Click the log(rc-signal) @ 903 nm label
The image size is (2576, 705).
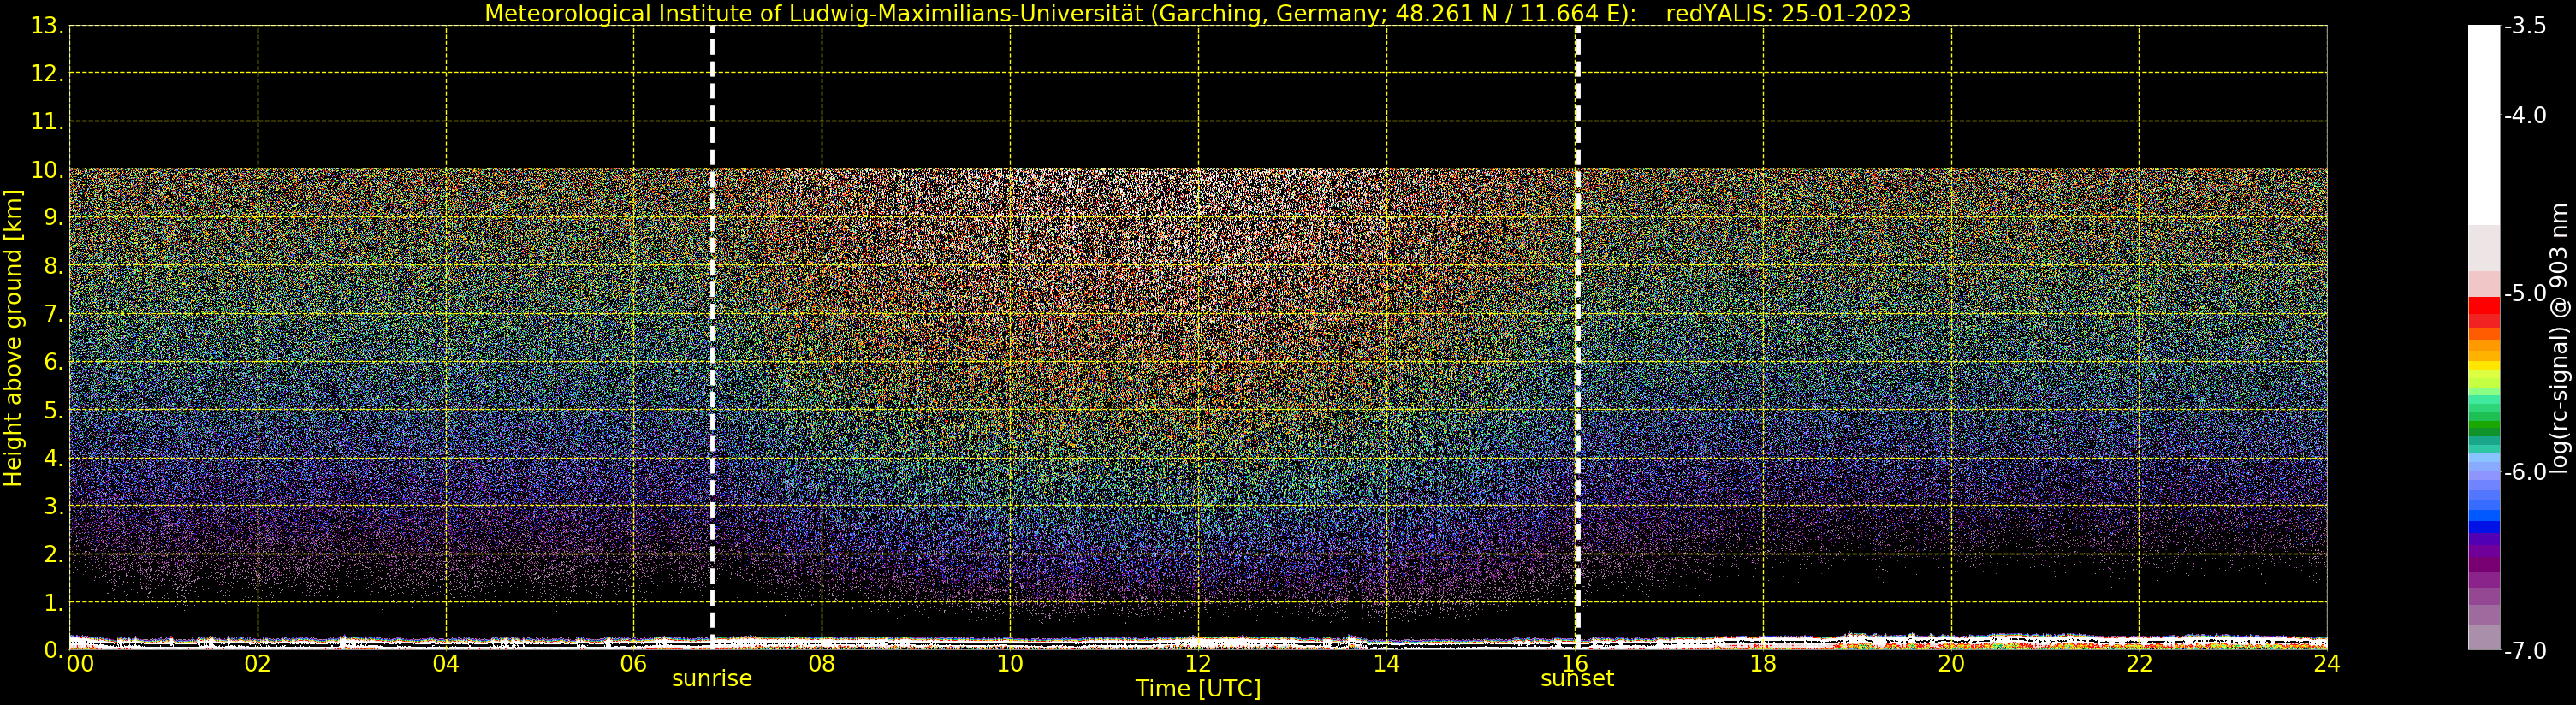pyautogui.click(x=2558, y=338)
